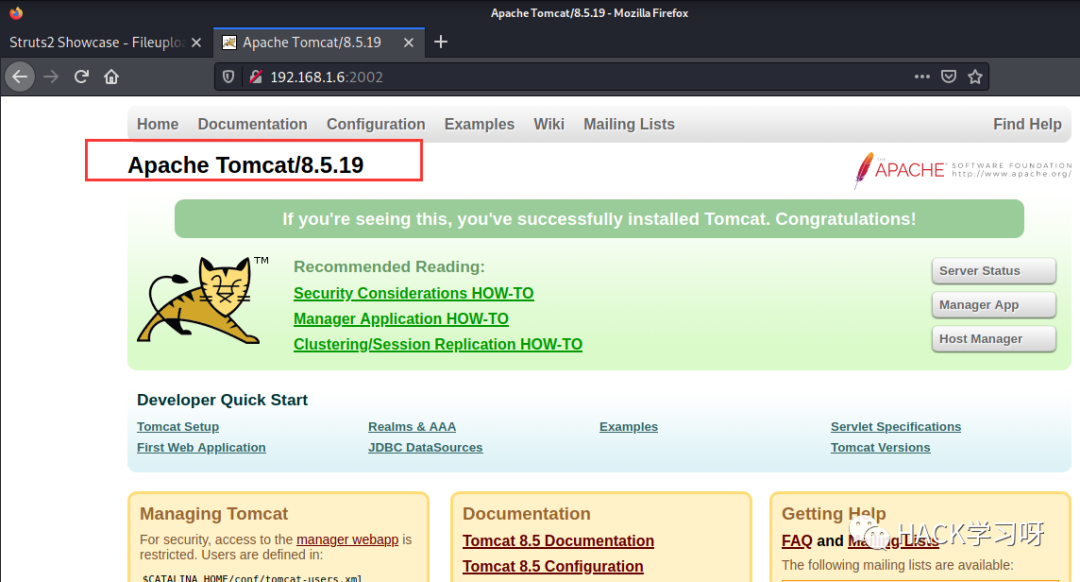Open Documentation in Tomcat nav bar
Image resolution: width=1080 pixels, height=582 pixels.
[x=252, y=124]
